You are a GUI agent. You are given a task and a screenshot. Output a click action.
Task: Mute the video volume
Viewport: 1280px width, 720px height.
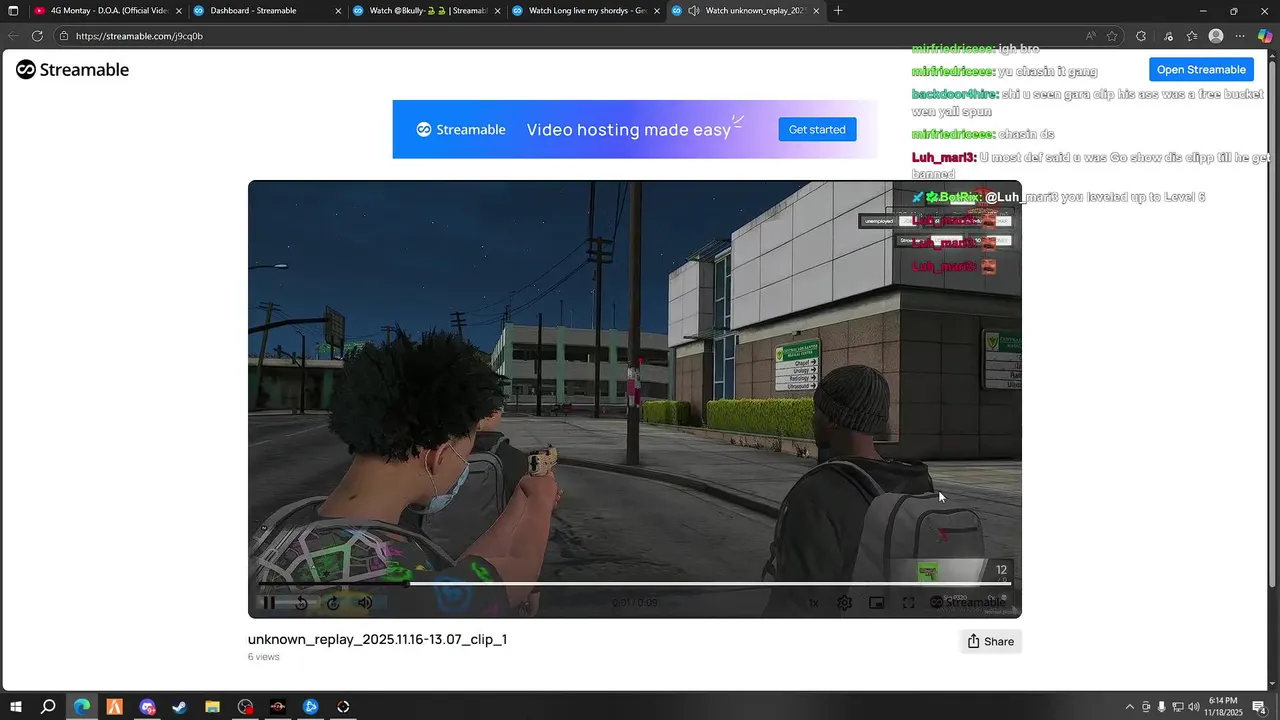tap(365, 602)
